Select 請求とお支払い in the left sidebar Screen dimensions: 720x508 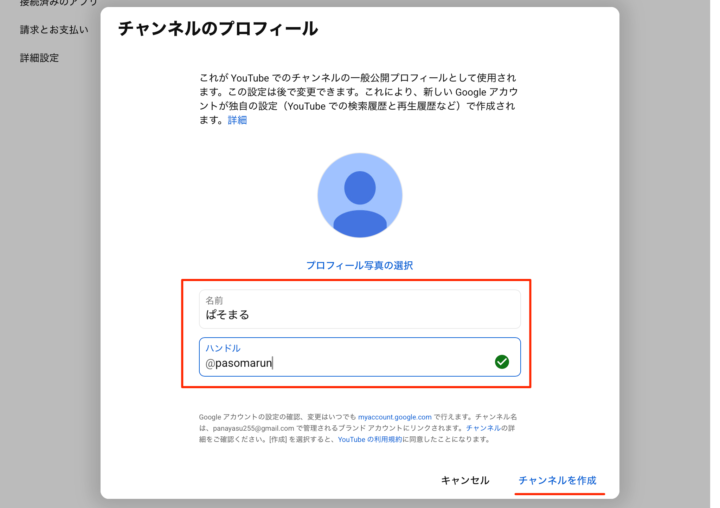[54, 29]
